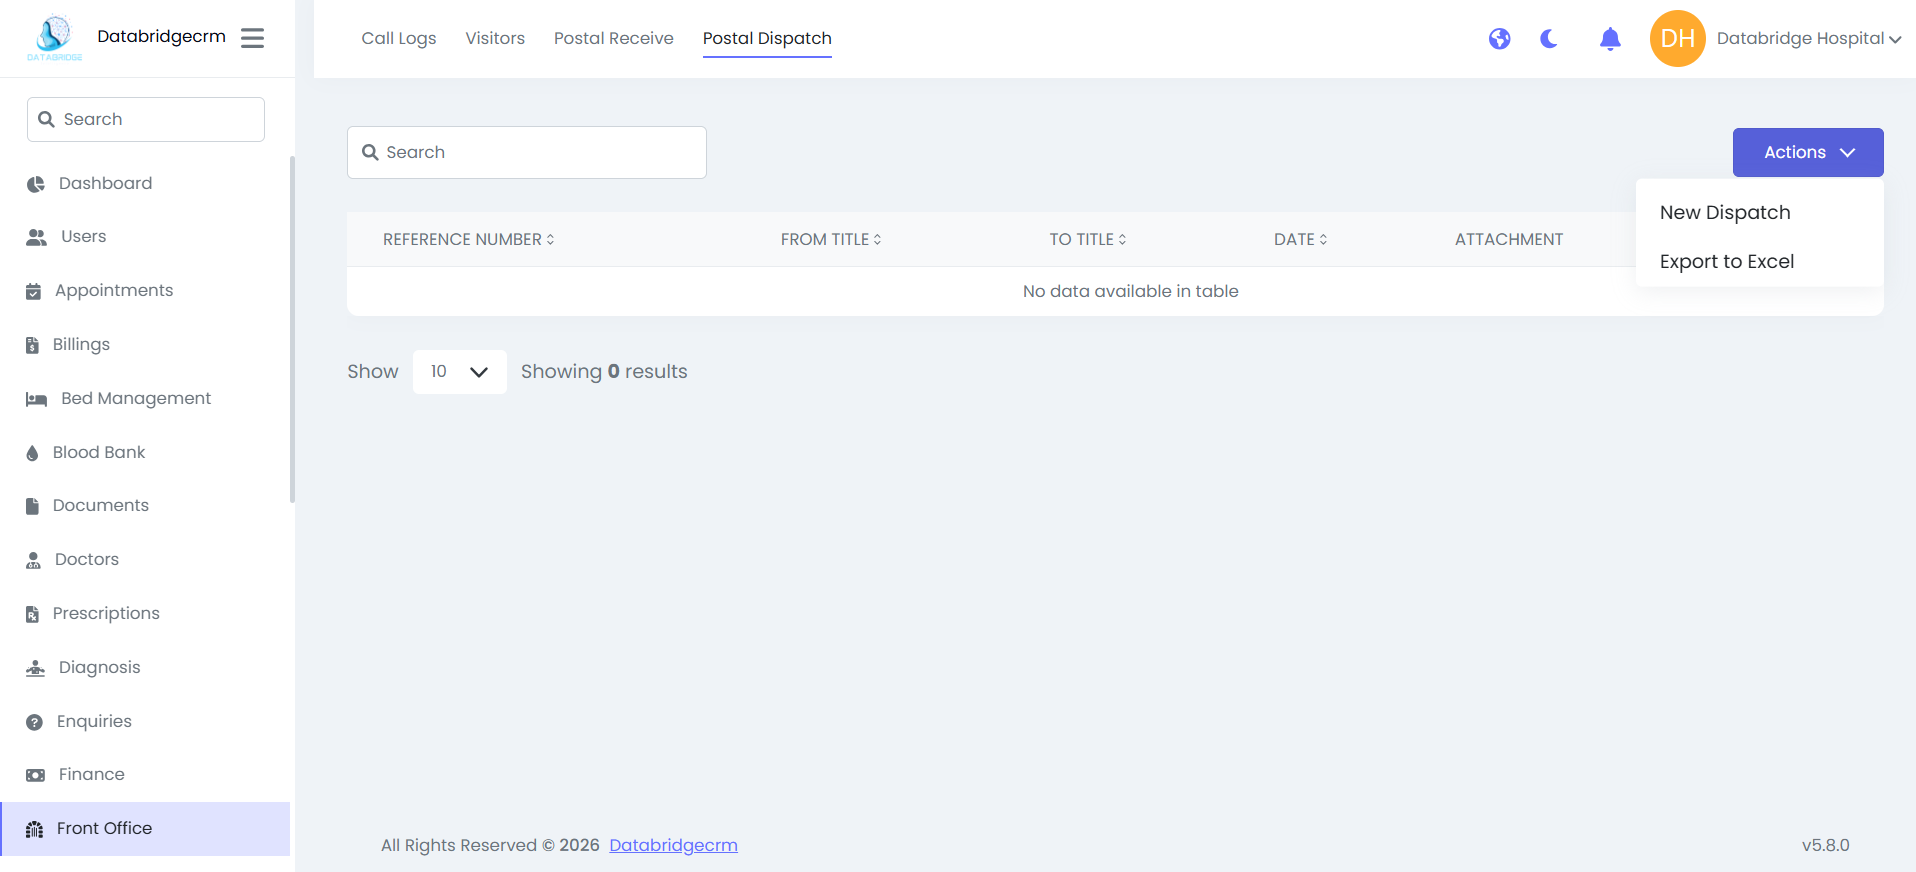The height and width of the screenshot is (872, 1916).
Task: Go to Appointments in sidebar
Action: [x=145, y=291]
